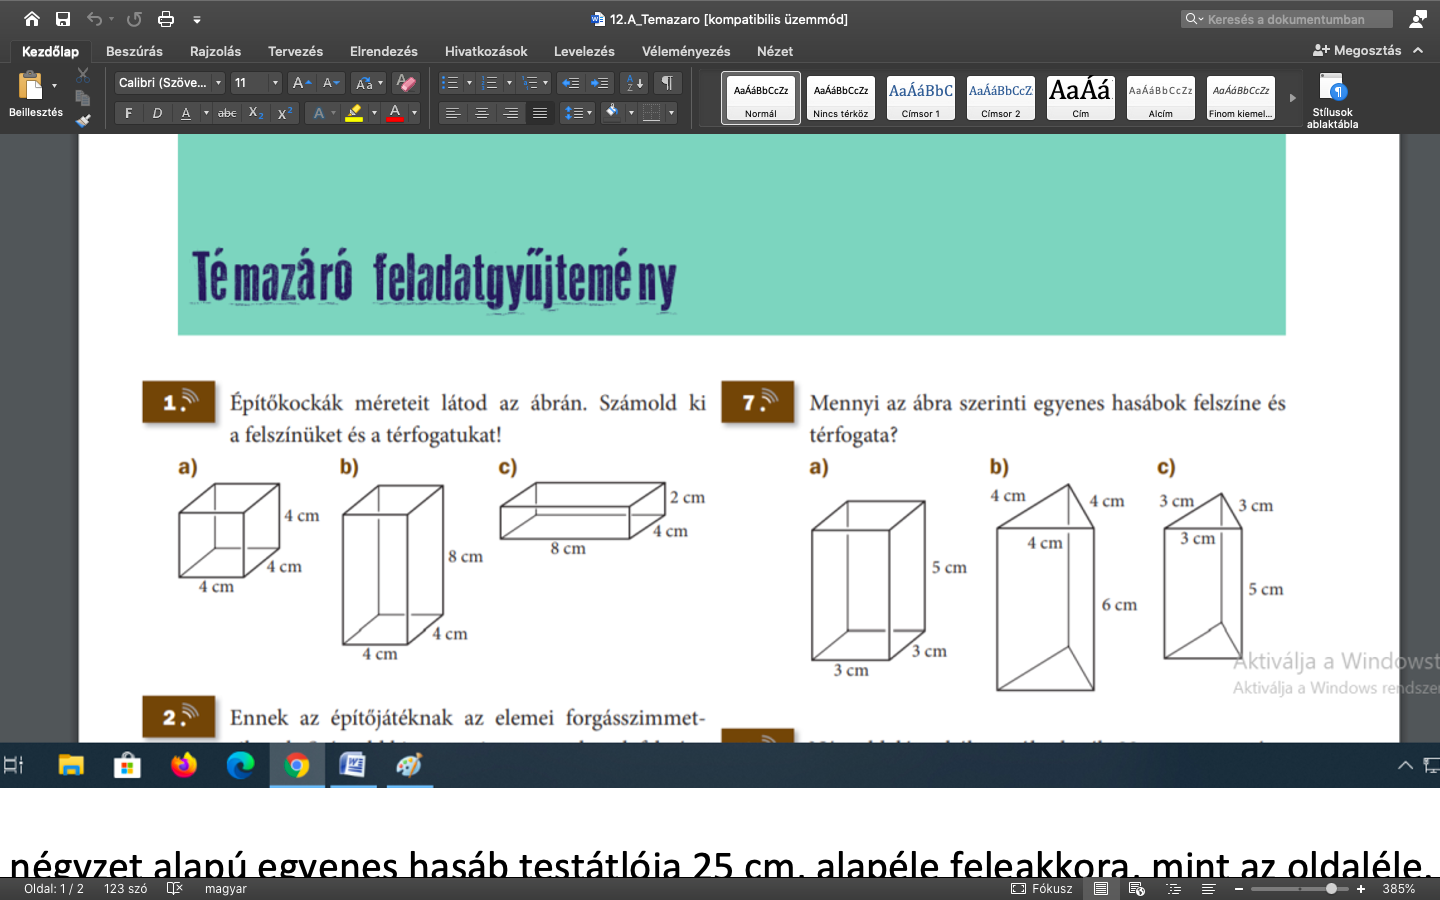The height and width of the screenshot is (900, 1440).
Task: Toggle bold formatting with F button
Action: [x=128, y=113]
